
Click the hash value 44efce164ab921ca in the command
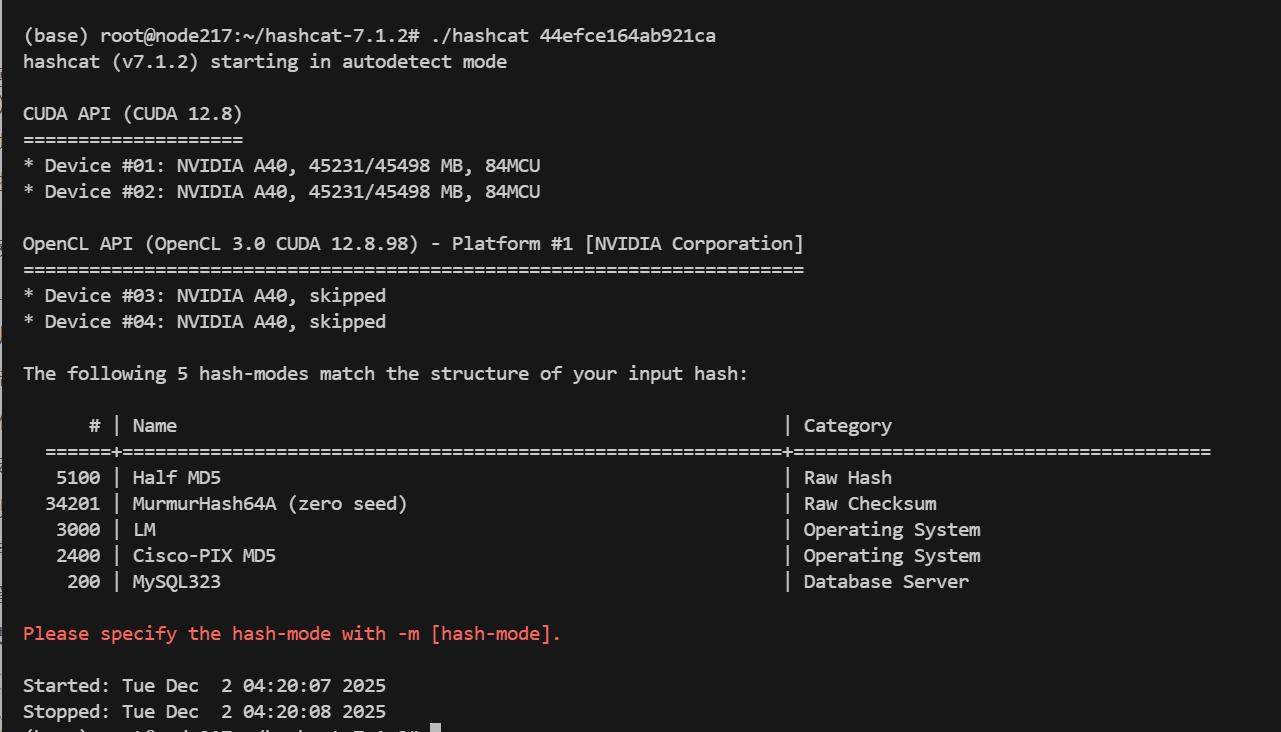click(627, 36)
